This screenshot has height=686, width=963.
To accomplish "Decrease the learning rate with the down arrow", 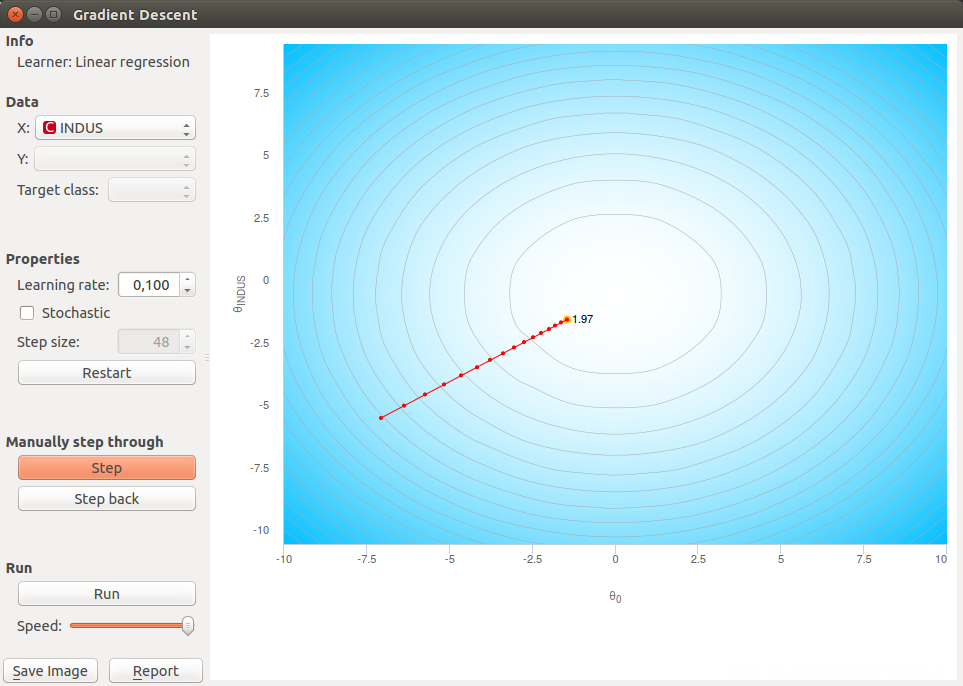I will coord(186,289).
